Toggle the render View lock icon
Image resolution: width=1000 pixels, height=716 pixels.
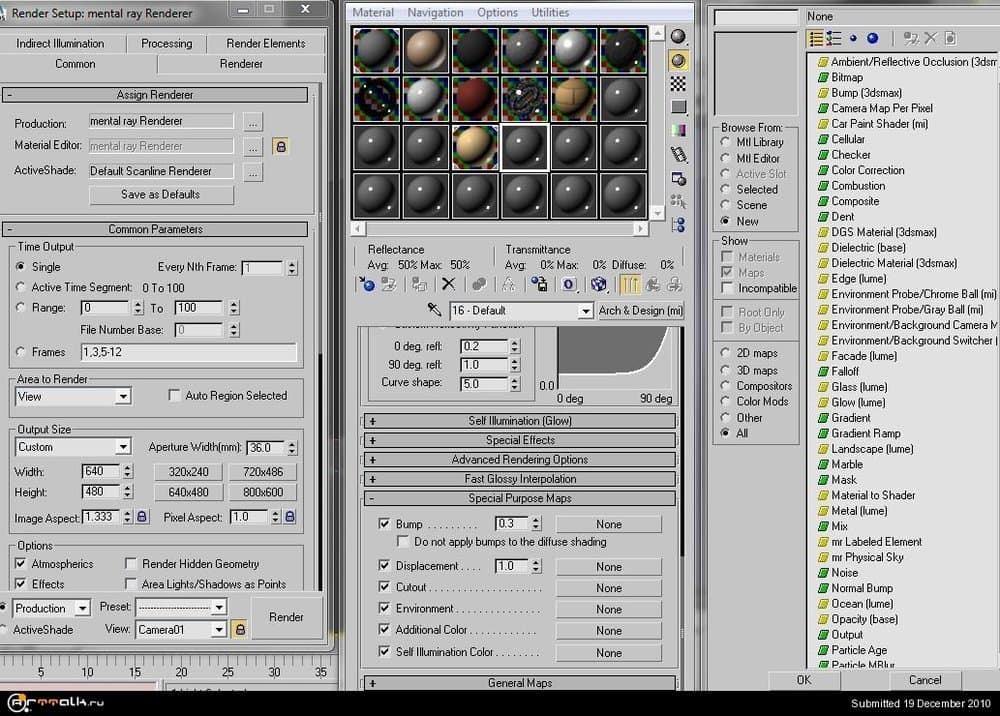tap(240, 629)
